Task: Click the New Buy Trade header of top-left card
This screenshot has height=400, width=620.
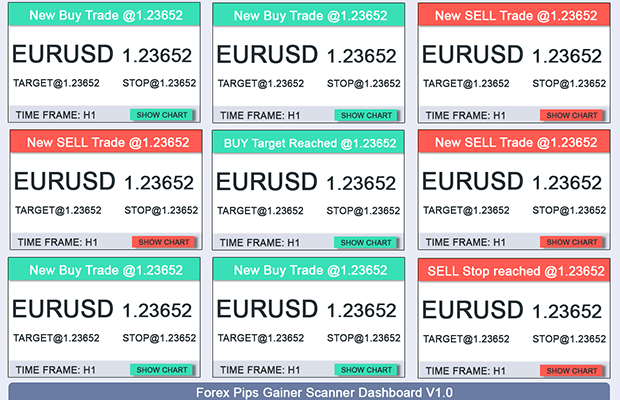Action: [105, 15]
